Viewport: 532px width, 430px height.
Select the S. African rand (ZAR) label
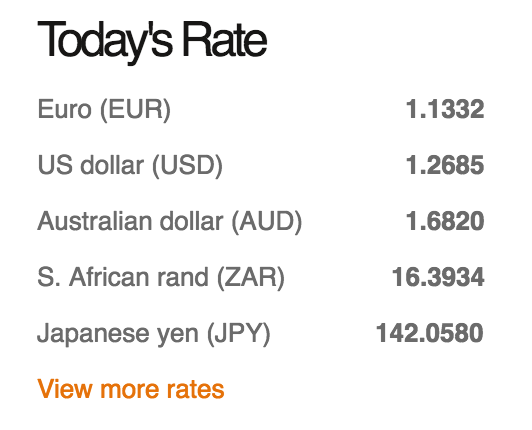[x=161, y=277]
